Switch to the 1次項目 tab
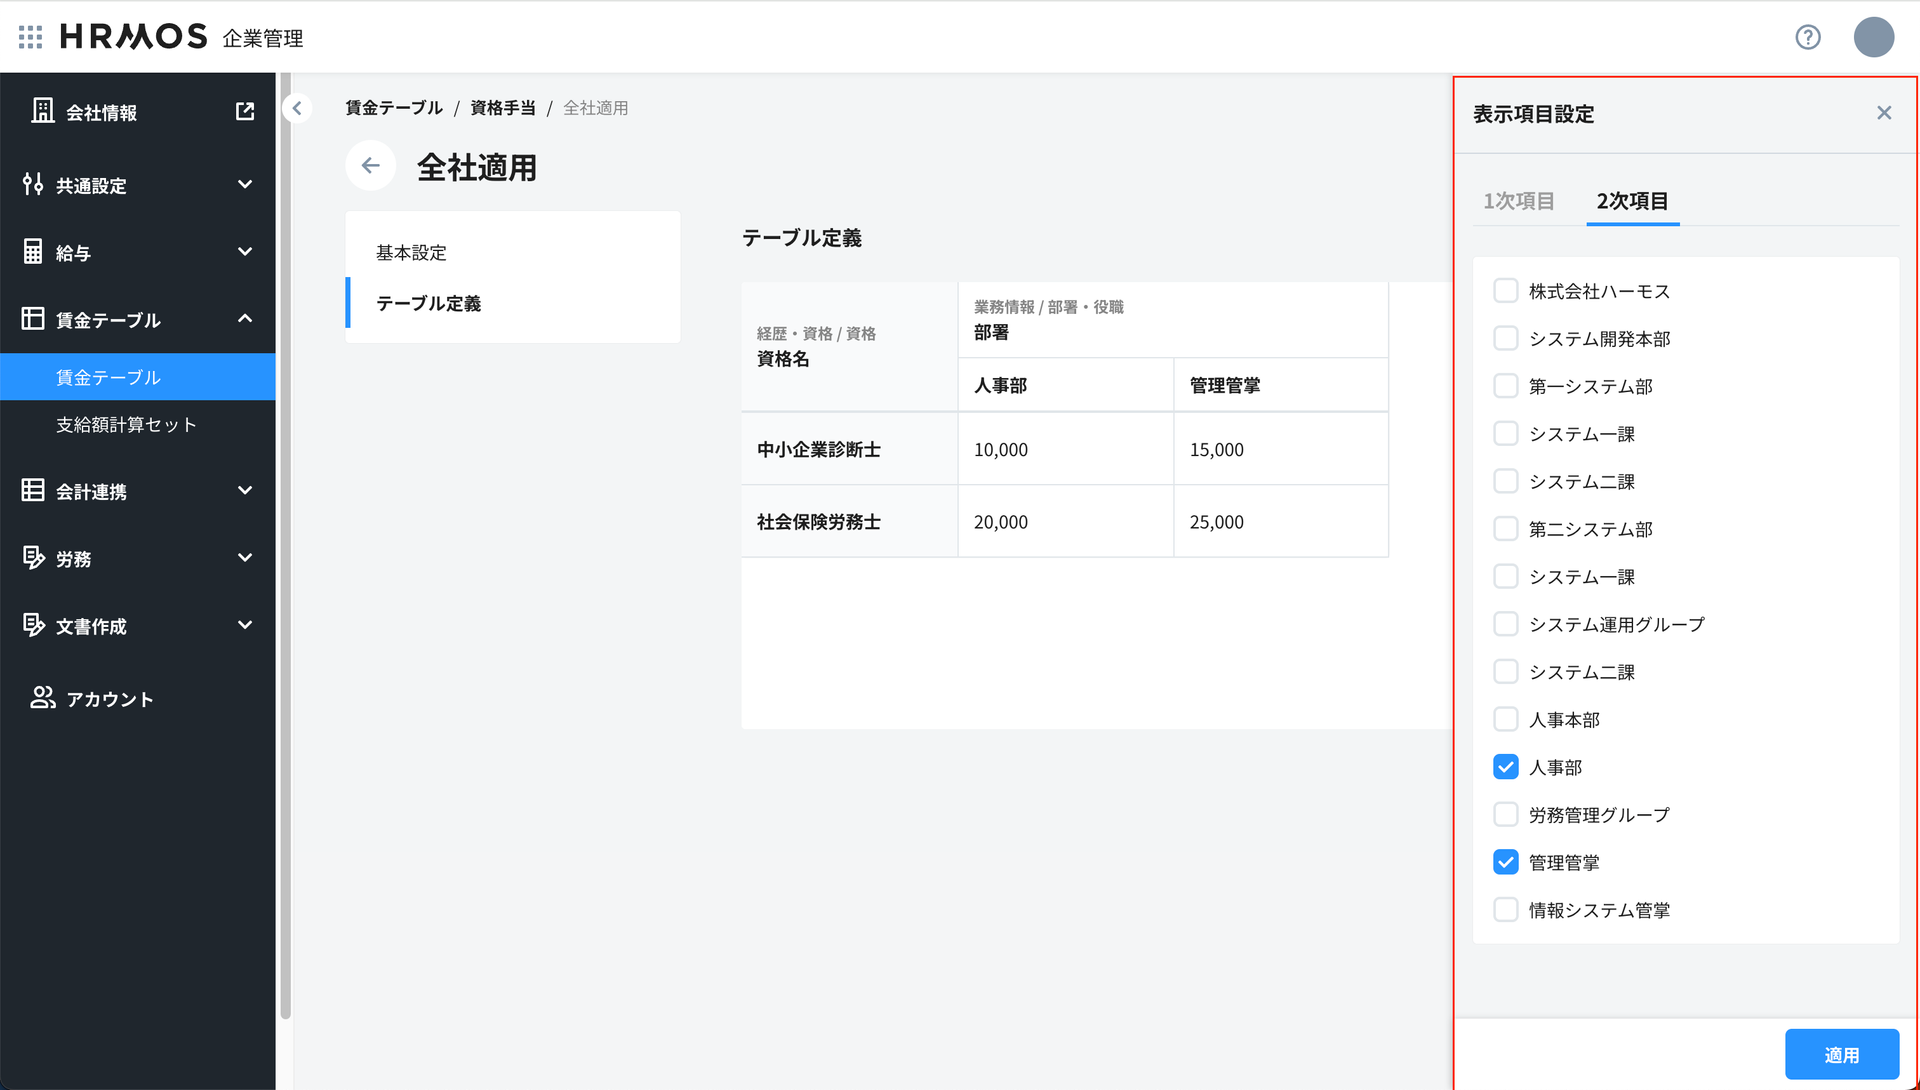Image resolution: width=1920 pixels, height=1090 pixels. click(x=1518, y=201)
